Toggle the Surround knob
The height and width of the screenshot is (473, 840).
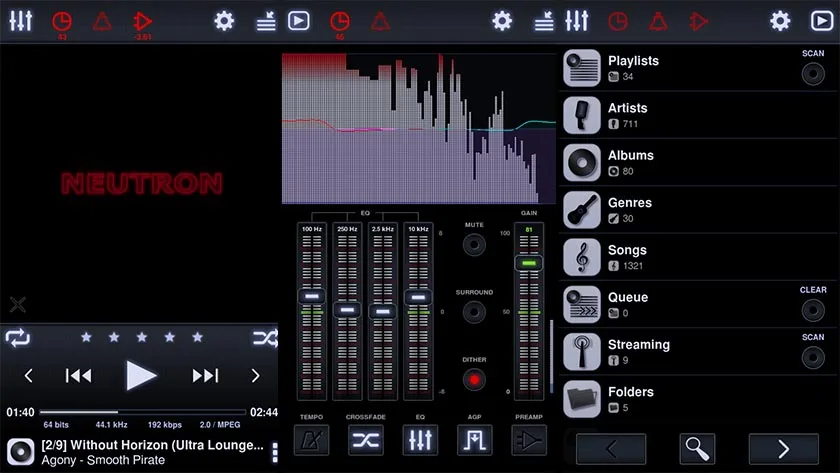click(x=474, y=312)
